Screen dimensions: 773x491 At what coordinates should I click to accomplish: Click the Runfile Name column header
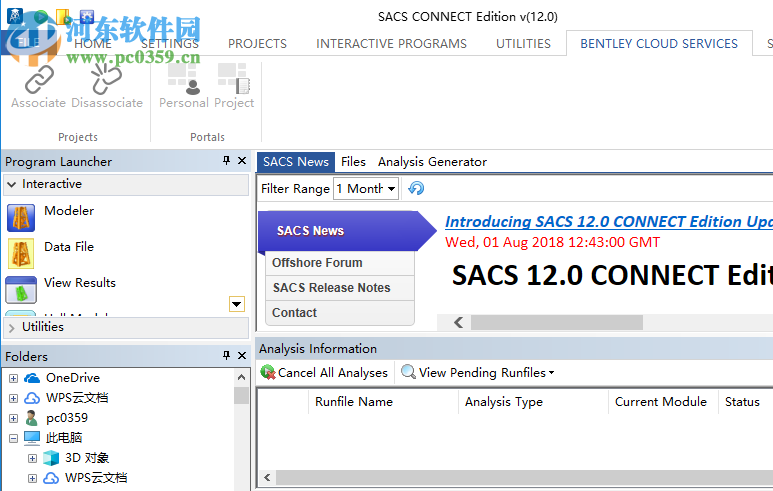click(x=384, y=402)
